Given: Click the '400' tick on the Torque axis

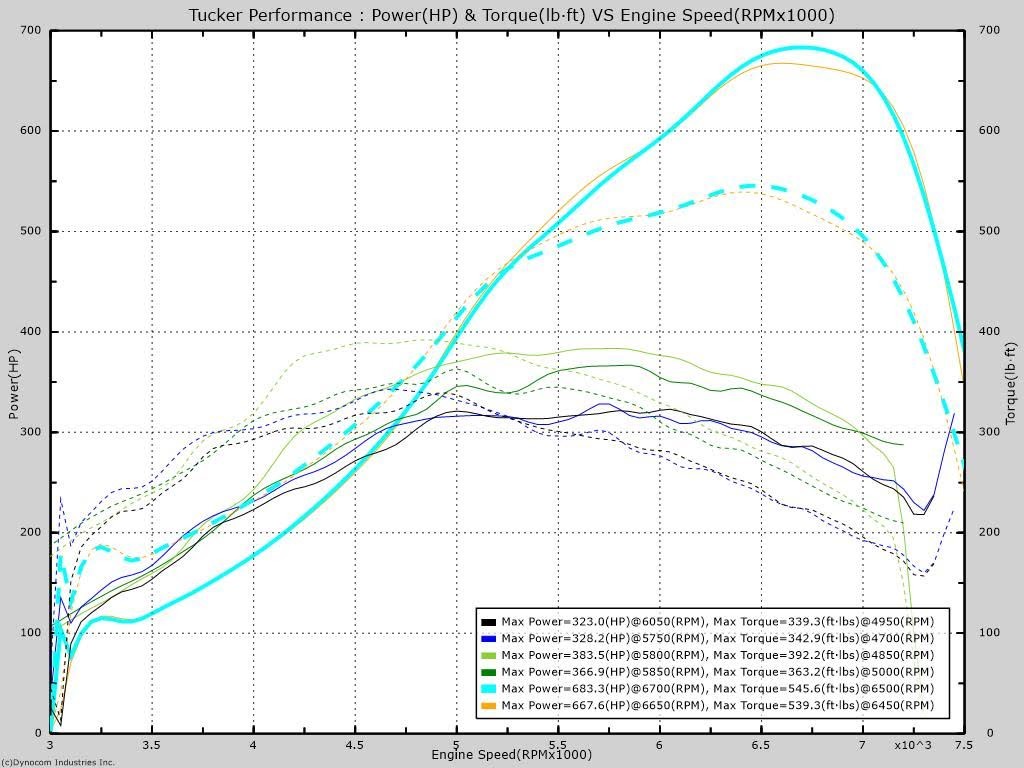Looking at the screenshot, I should (x=989, y=332).
